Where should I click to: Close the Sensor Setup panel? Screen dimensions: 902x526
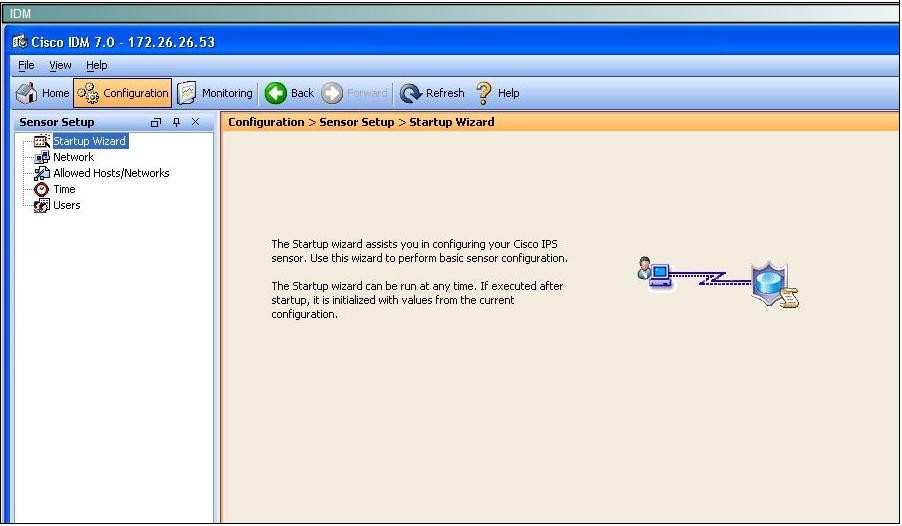(x=196, y=122)
